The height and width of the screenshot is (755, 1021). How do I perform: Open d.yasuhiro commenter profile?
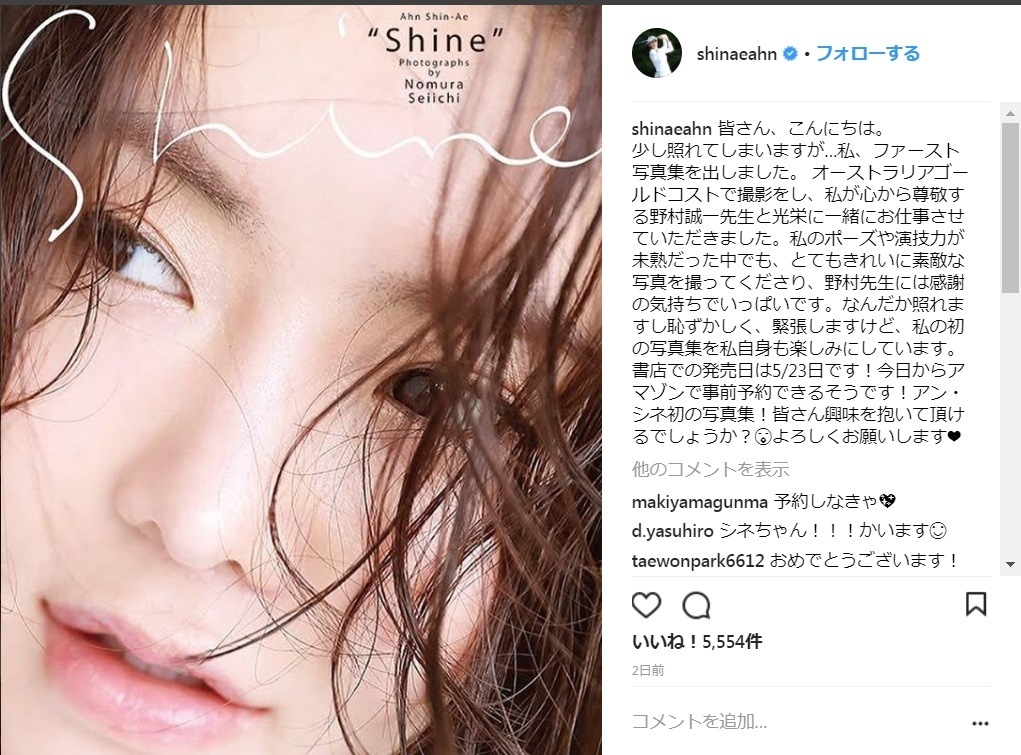(673, 532)
